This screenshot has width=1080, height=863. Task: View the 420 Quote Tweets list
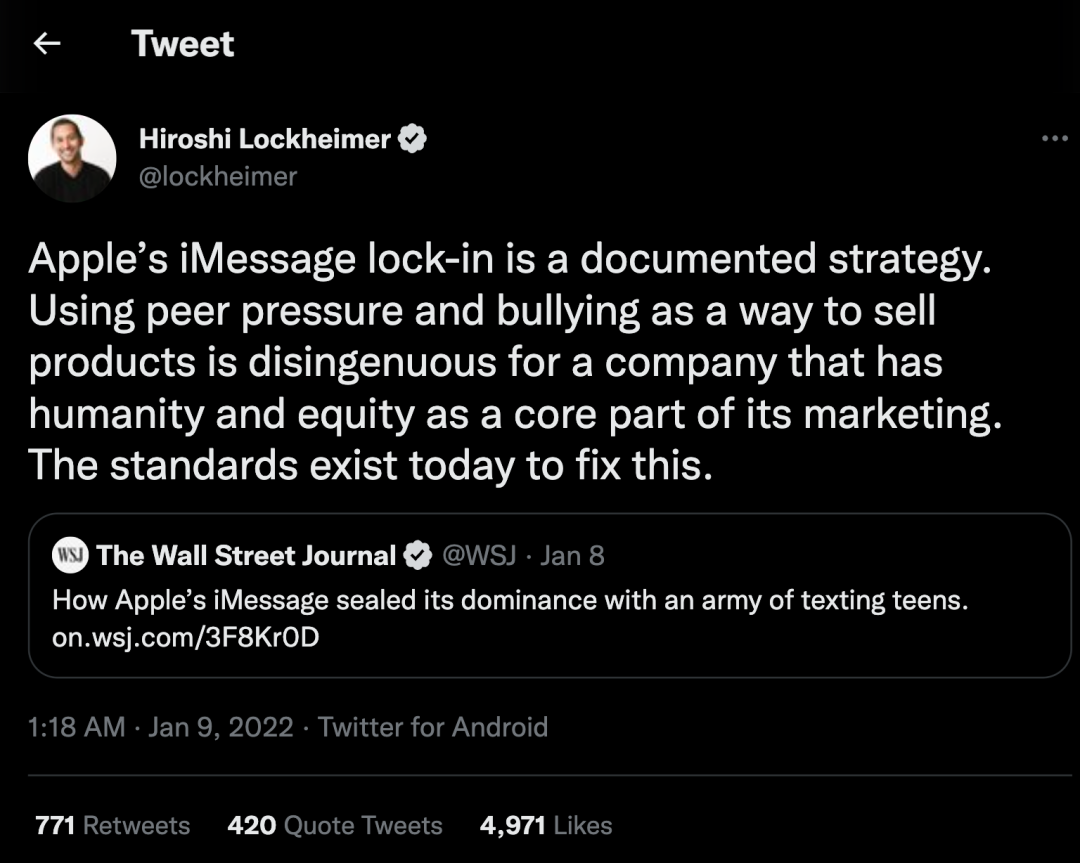click(x=335, y=825)
